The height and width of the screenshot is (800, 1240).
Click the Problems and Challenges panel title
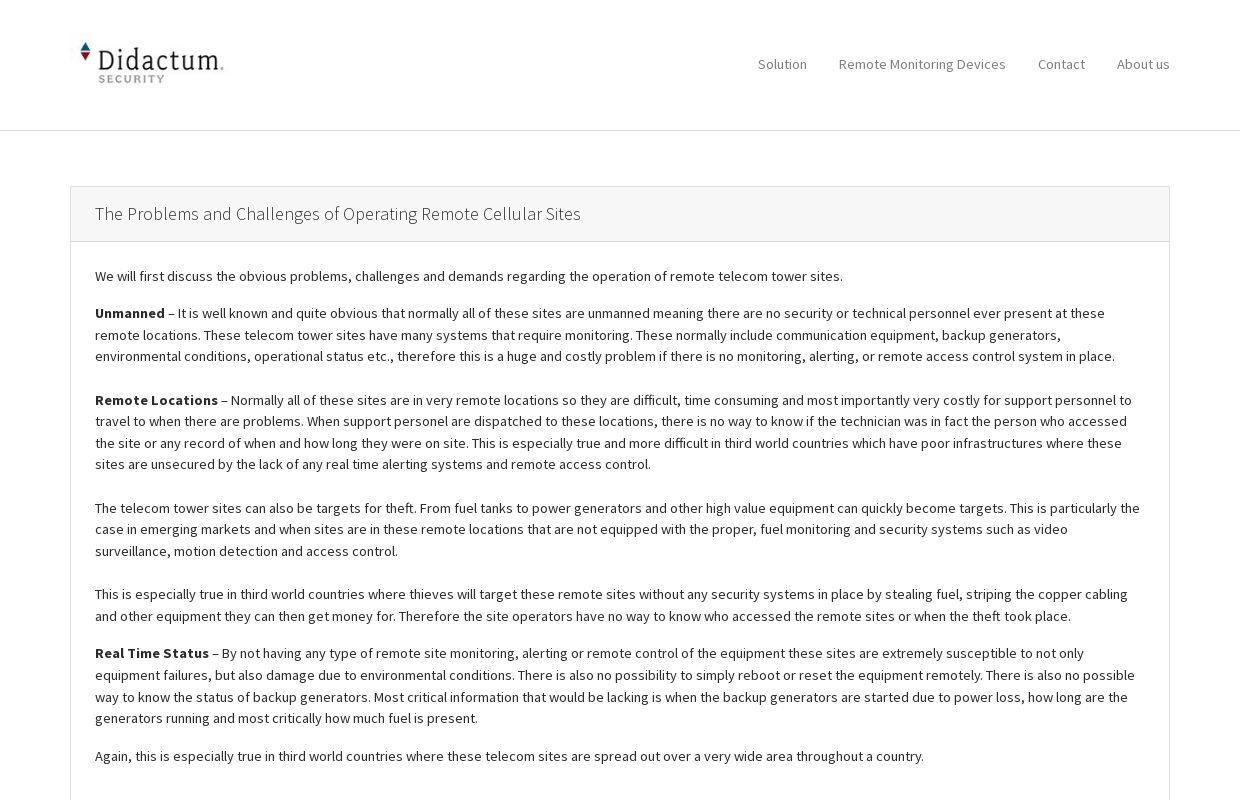[337, 214]
